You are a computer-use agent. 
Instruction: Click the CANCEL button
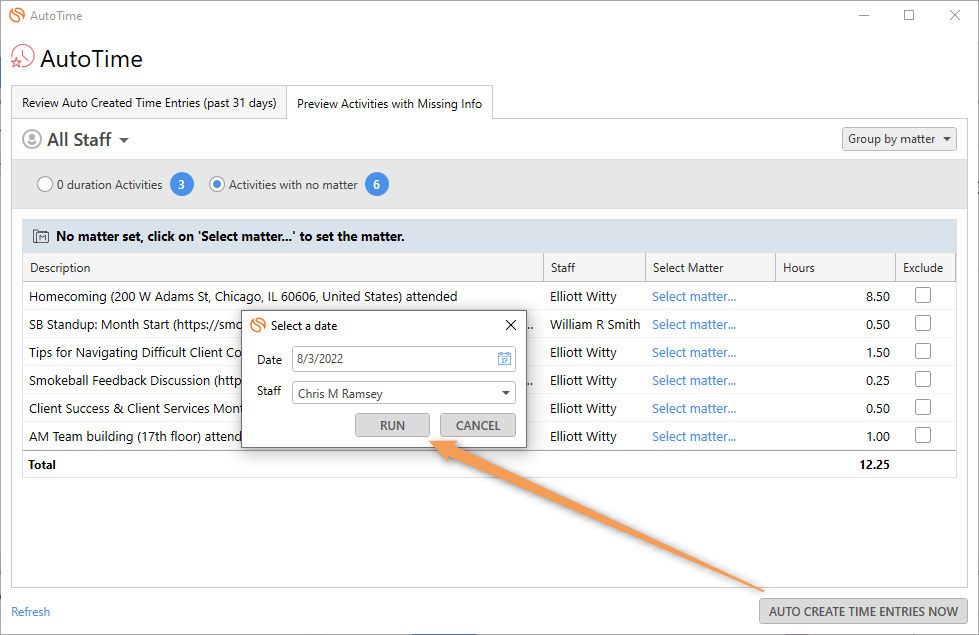pos(478,425)
